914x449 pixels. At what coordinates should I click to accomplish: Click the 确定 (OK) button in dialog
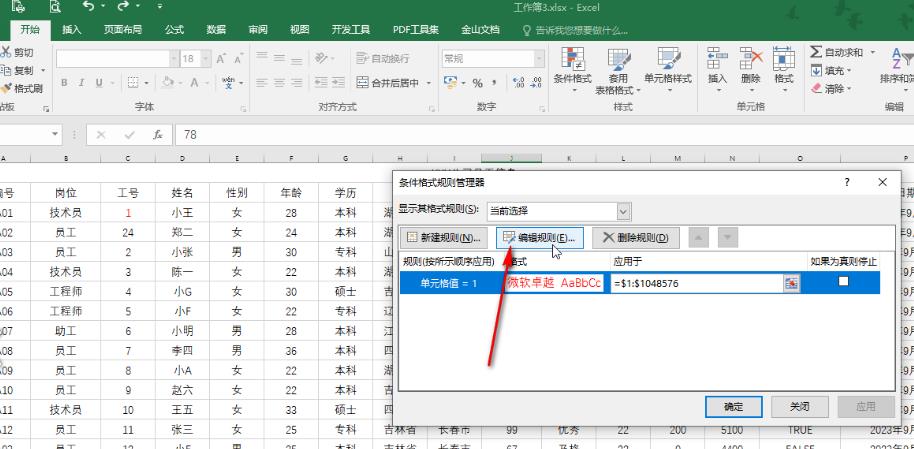tap(733, 407)
